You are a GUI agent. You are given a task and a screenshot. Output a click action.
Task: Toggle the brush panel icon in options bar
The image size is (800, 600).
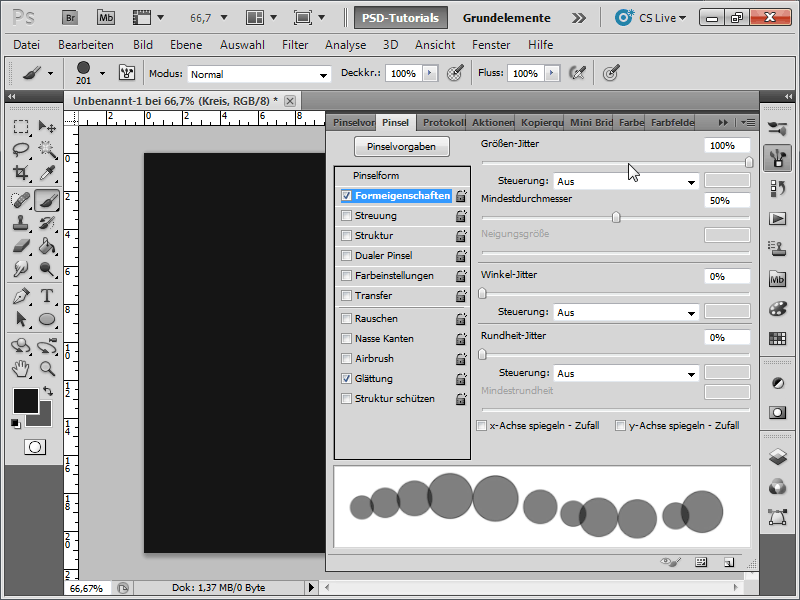point(127,73)
